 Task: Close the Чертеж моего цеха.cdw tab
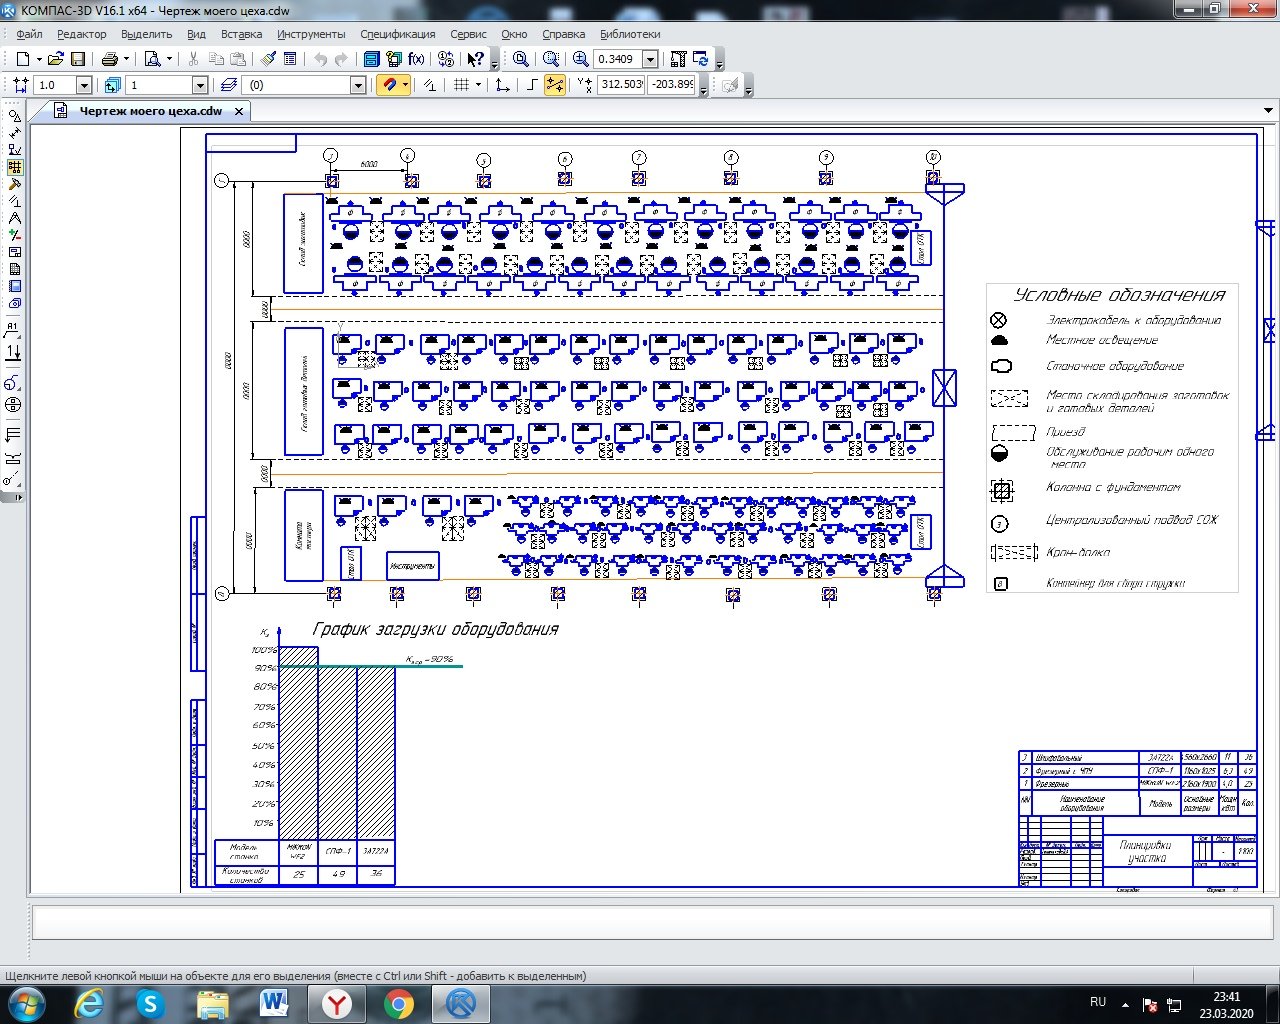tap(239, 112)
